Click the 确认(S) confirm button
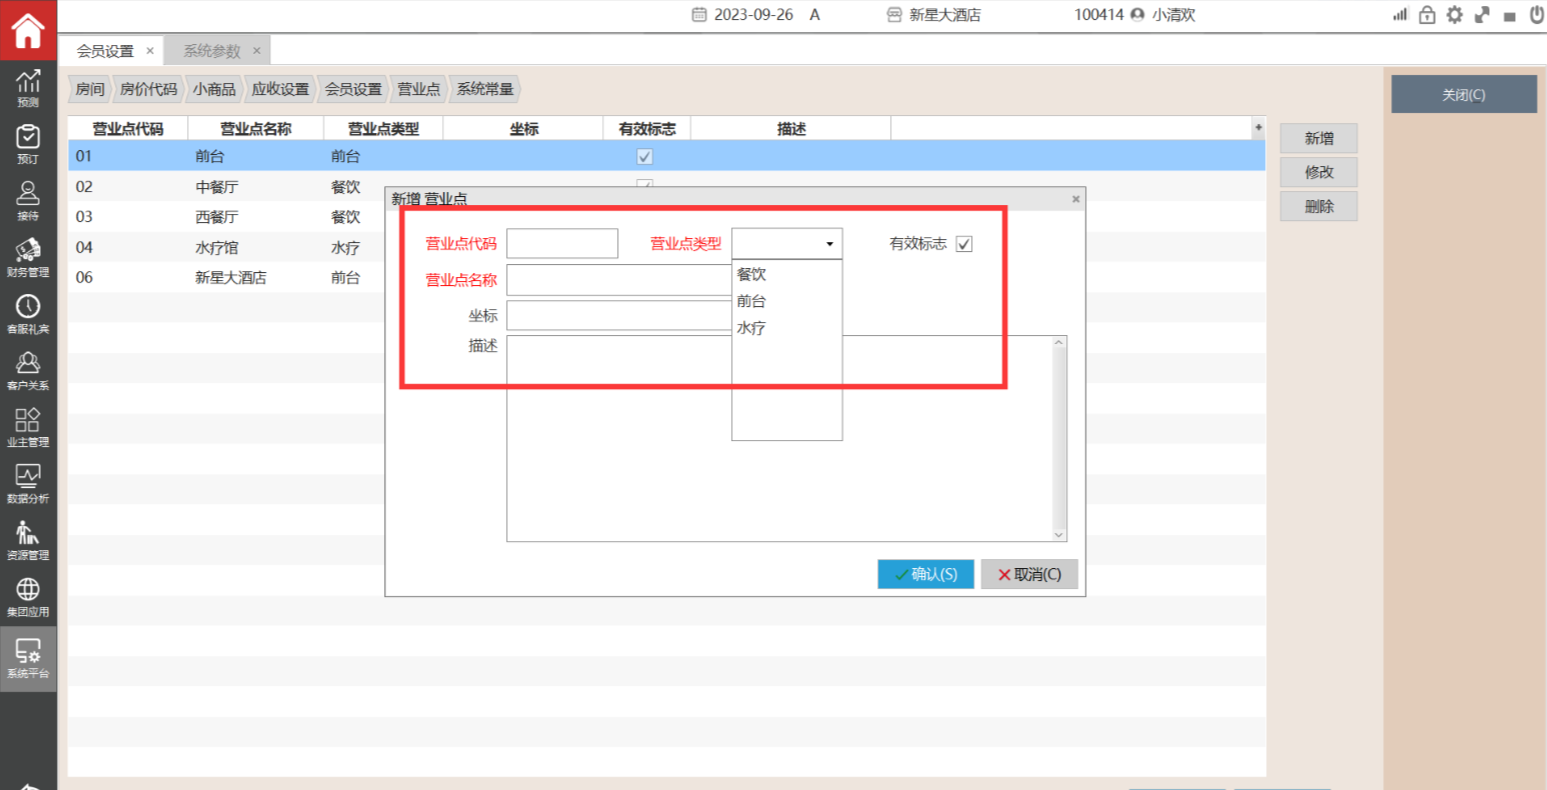This screenshot has height=790, width=1547. (x=925, y=574)
